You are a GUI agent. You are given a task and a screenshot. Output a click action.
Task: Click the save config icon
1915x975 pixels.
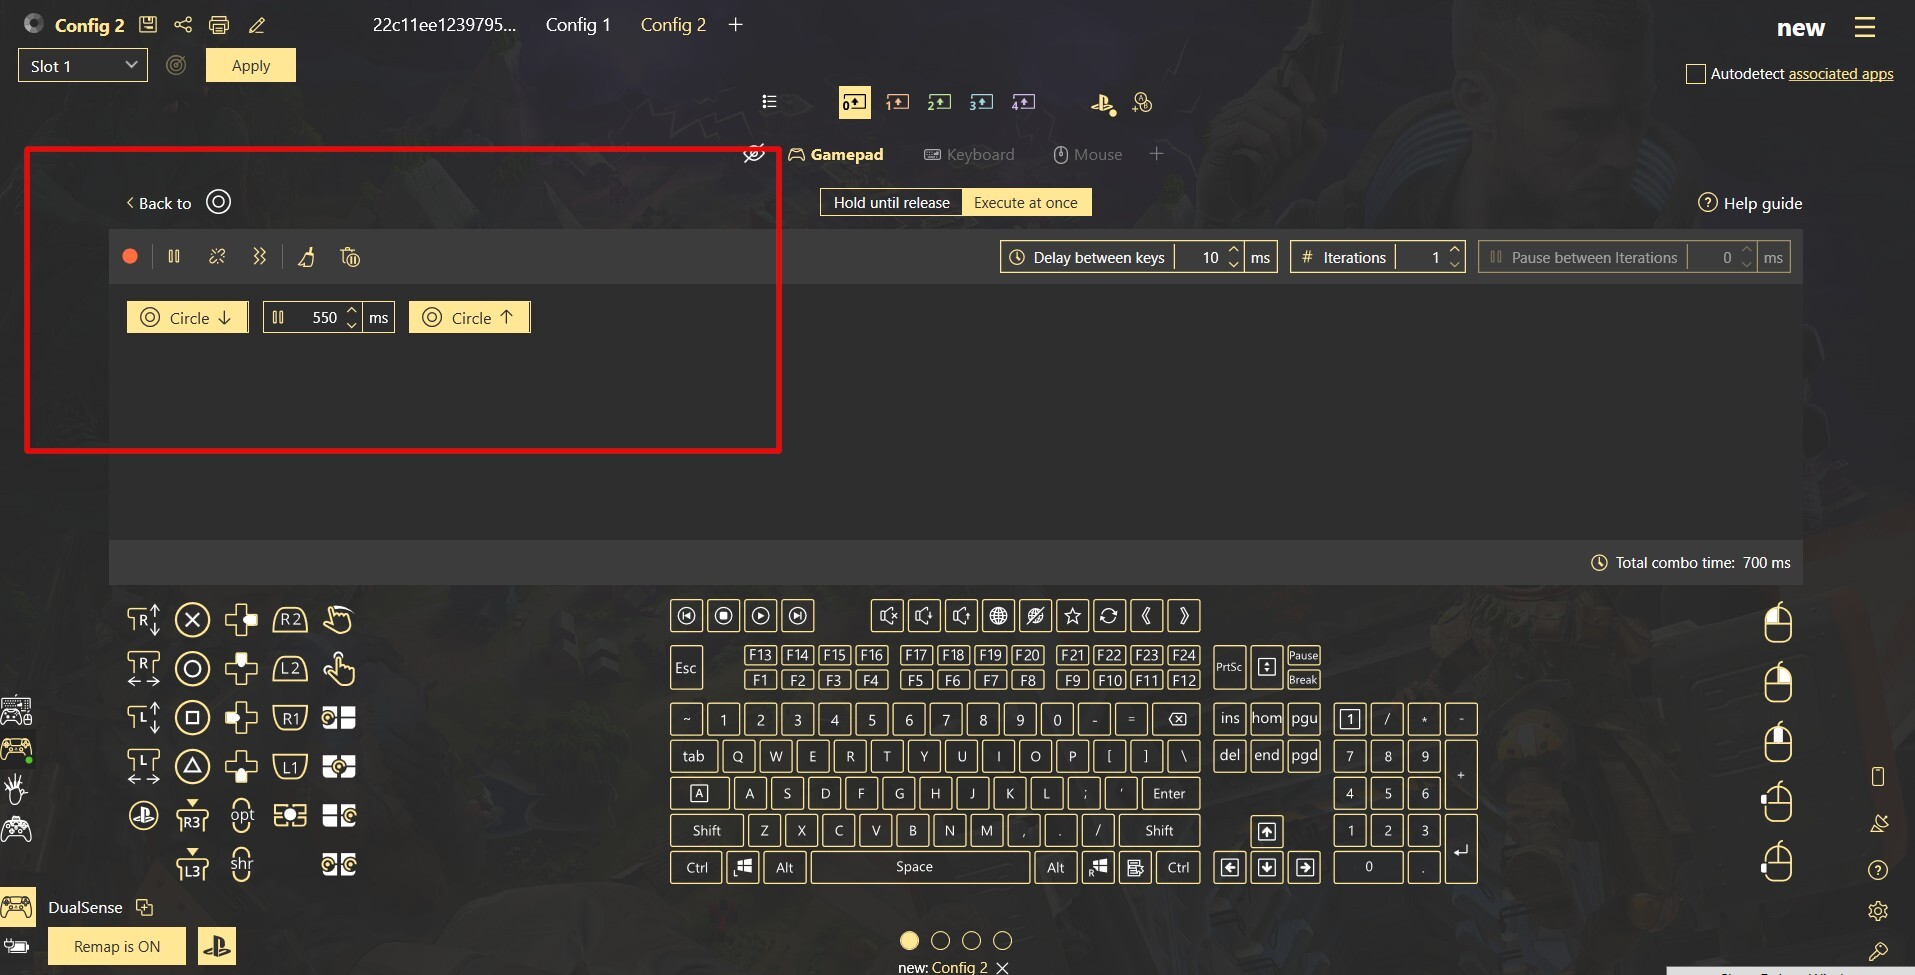148,25
